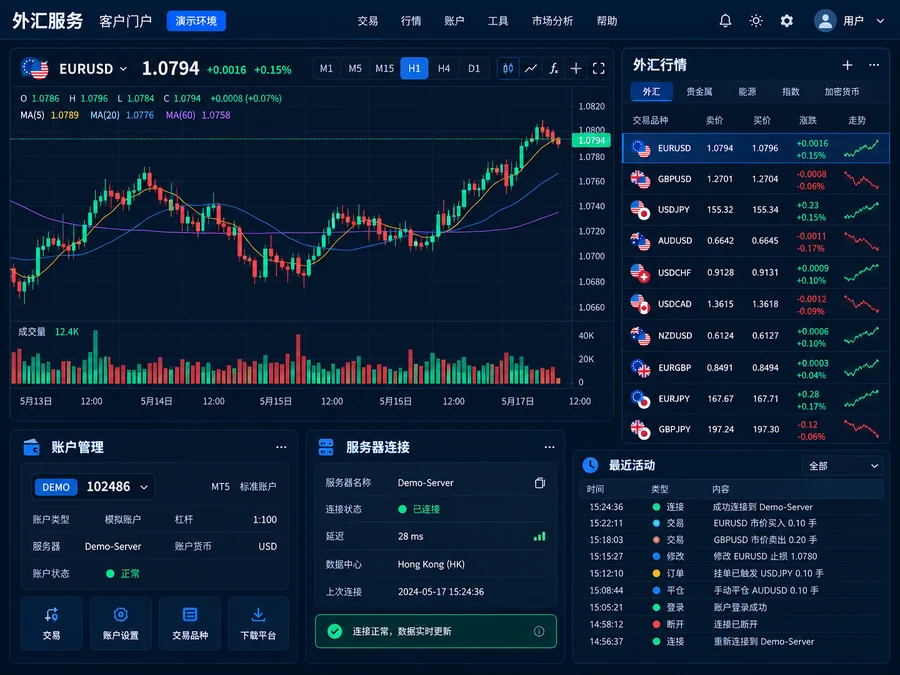
Task: Open the indicators fx icon
Action: (x=553, y=68)
